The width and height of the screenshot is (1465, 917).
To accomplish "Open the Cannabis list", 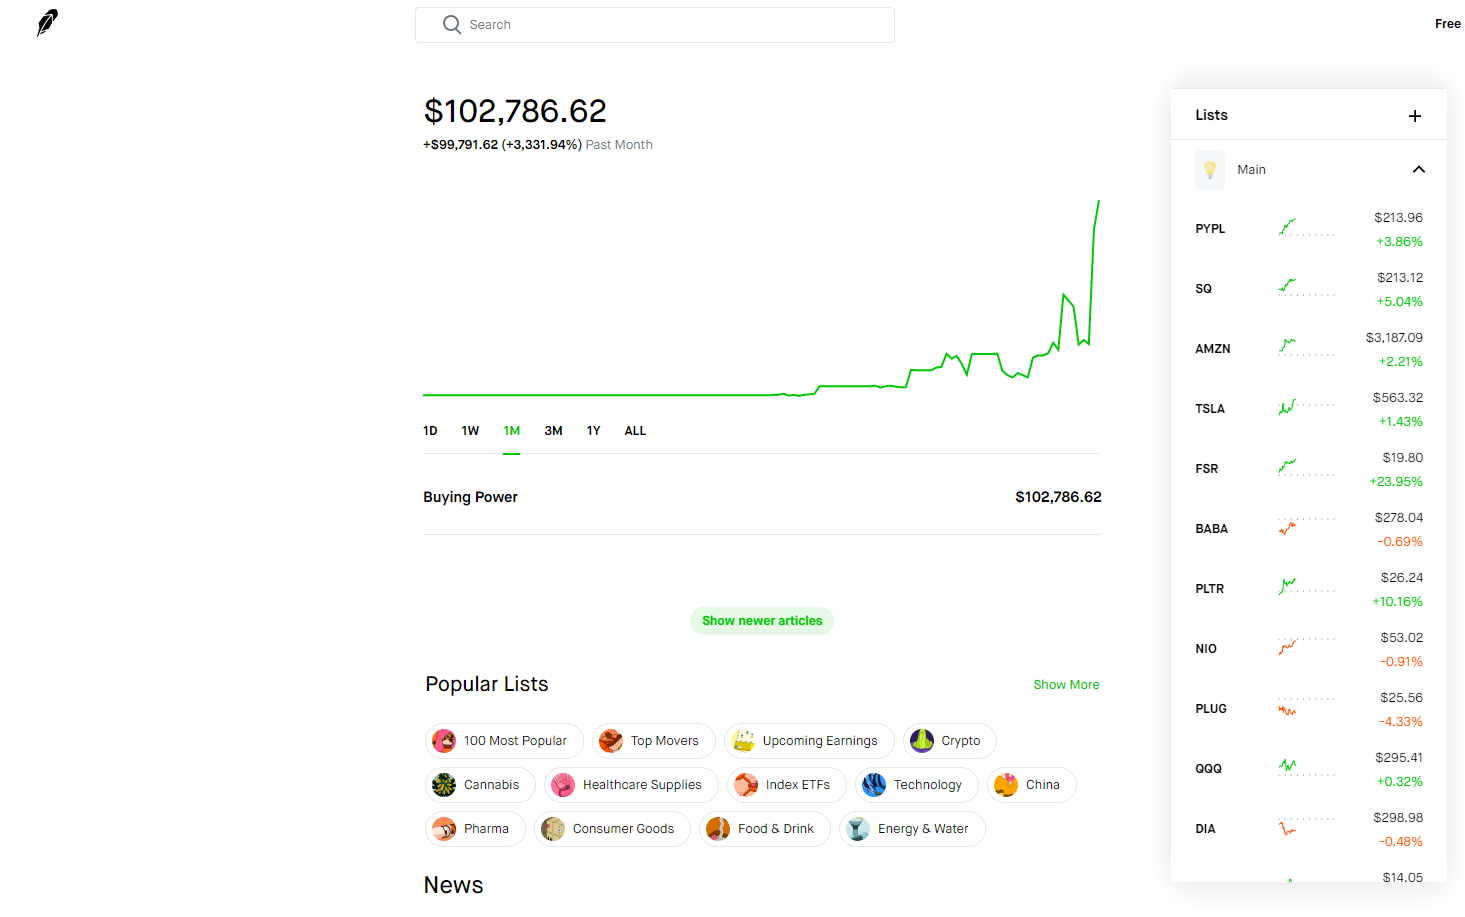I will point(480,785).
